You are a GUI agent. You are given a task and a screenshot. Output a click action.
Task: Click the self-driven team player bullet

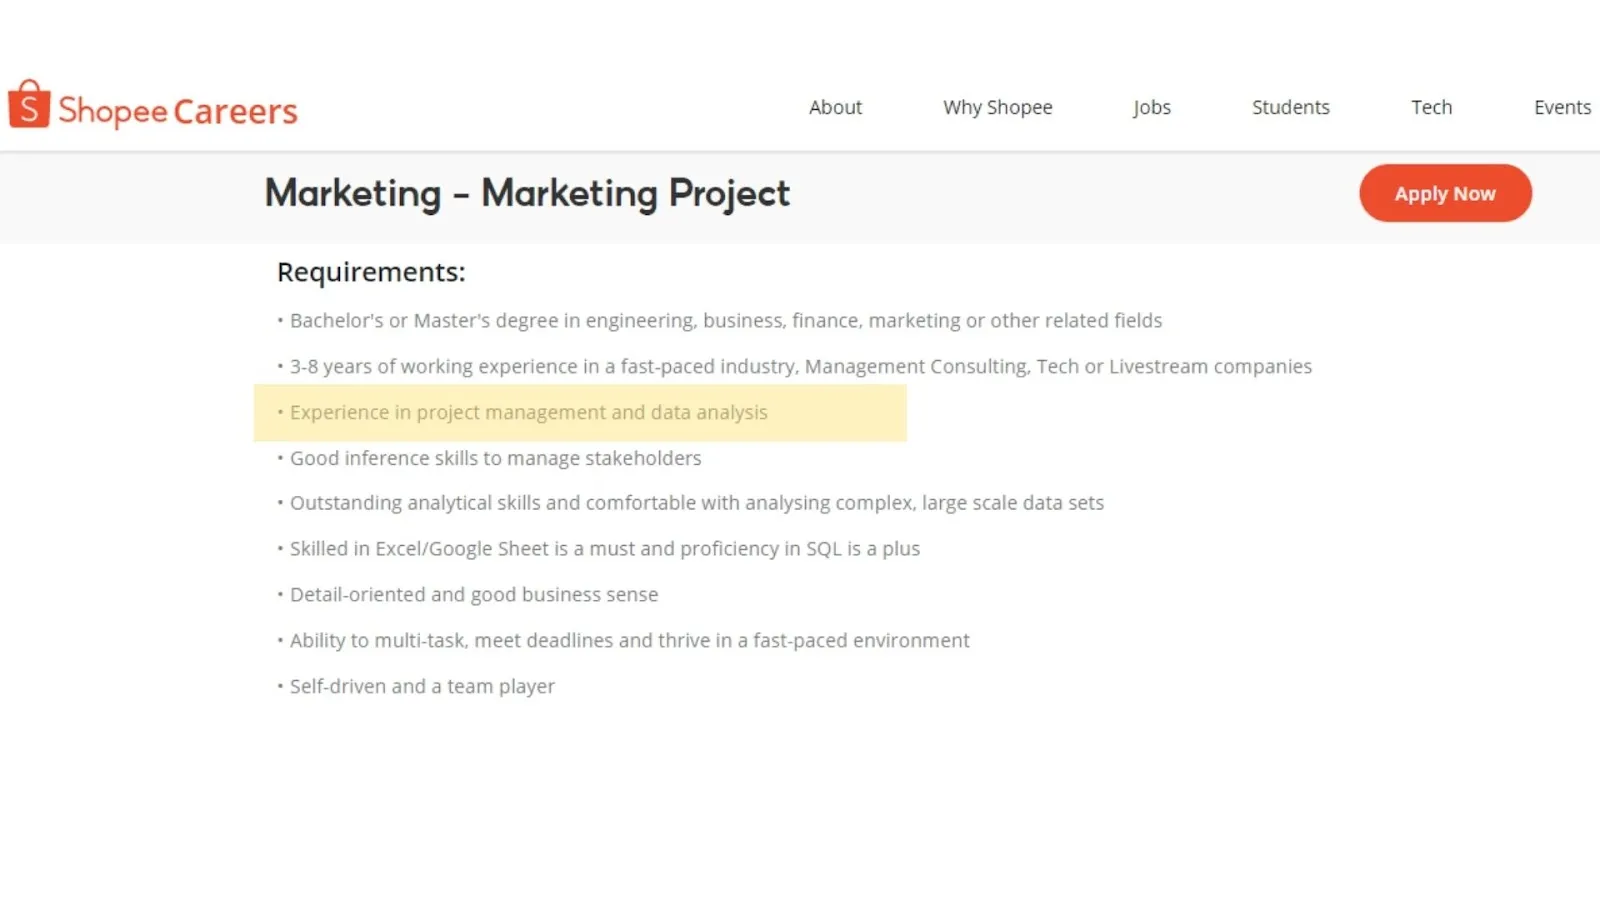[x=421, y=686]
